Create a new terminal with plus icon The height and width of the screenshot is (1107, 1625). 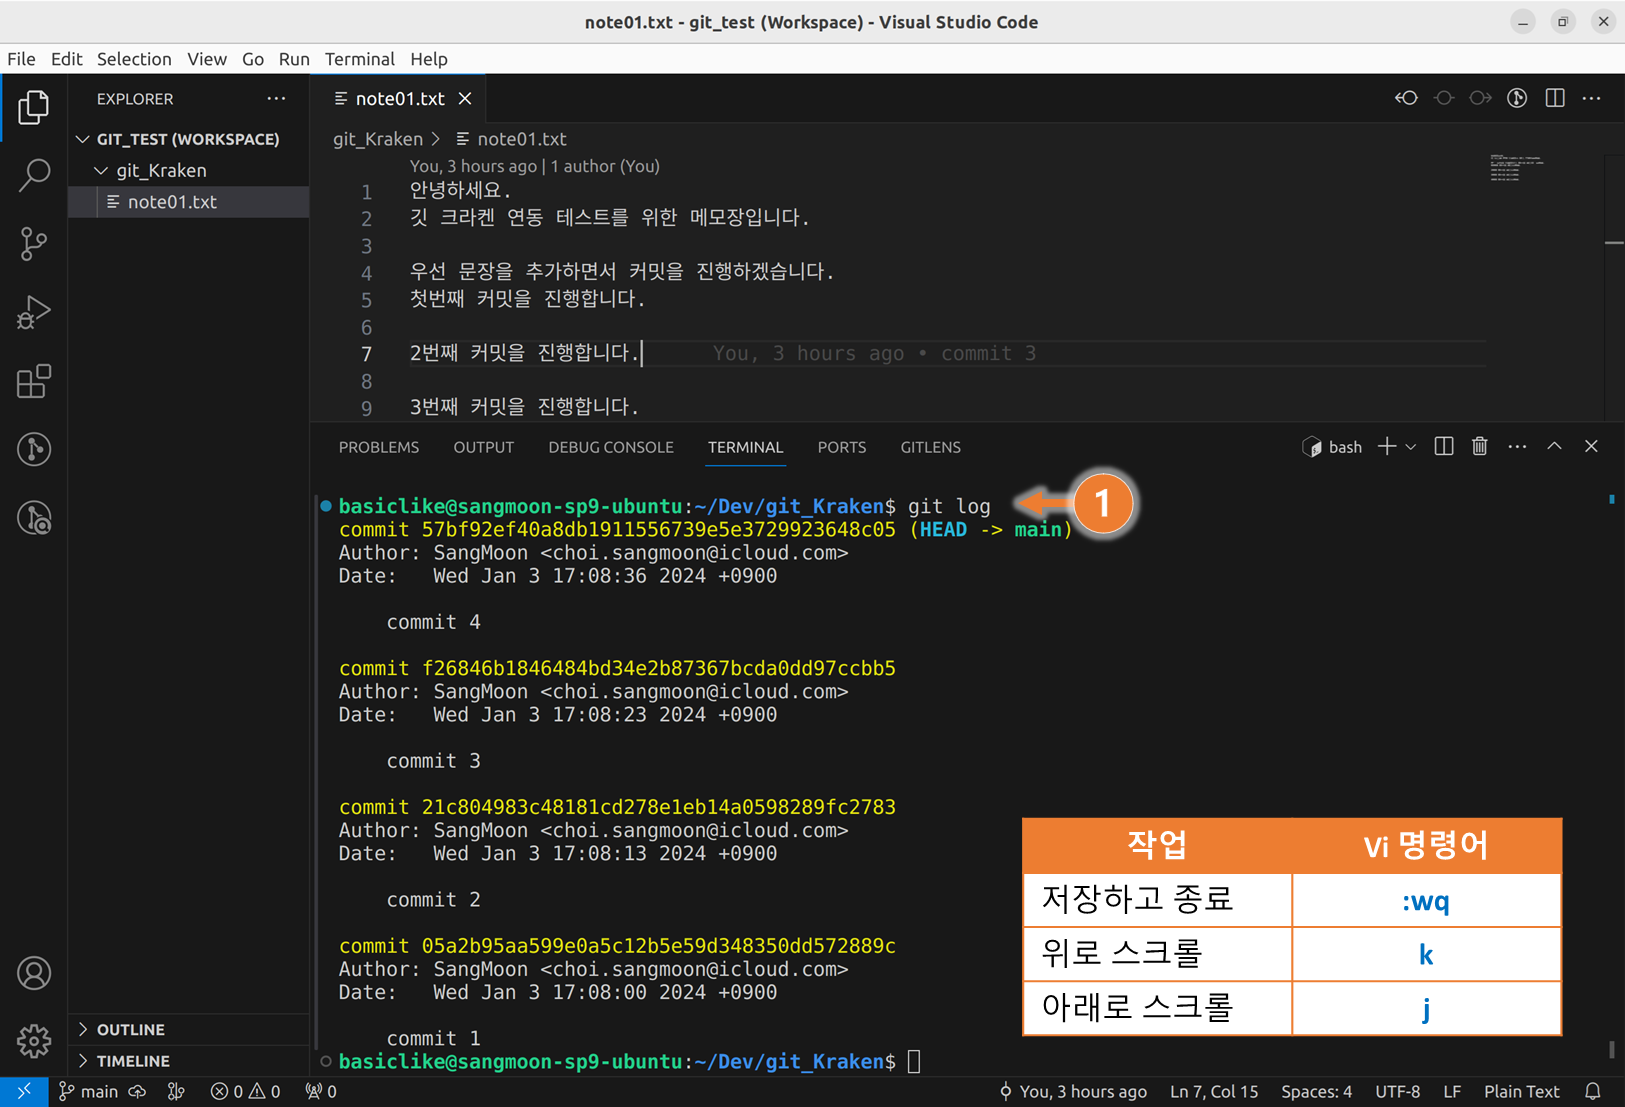pos(1386,447)
